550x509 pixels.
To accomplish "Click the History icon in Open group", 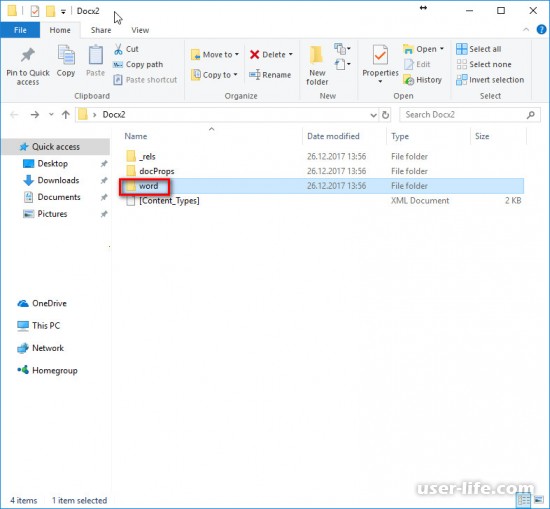I will click(x=408, y=80).
